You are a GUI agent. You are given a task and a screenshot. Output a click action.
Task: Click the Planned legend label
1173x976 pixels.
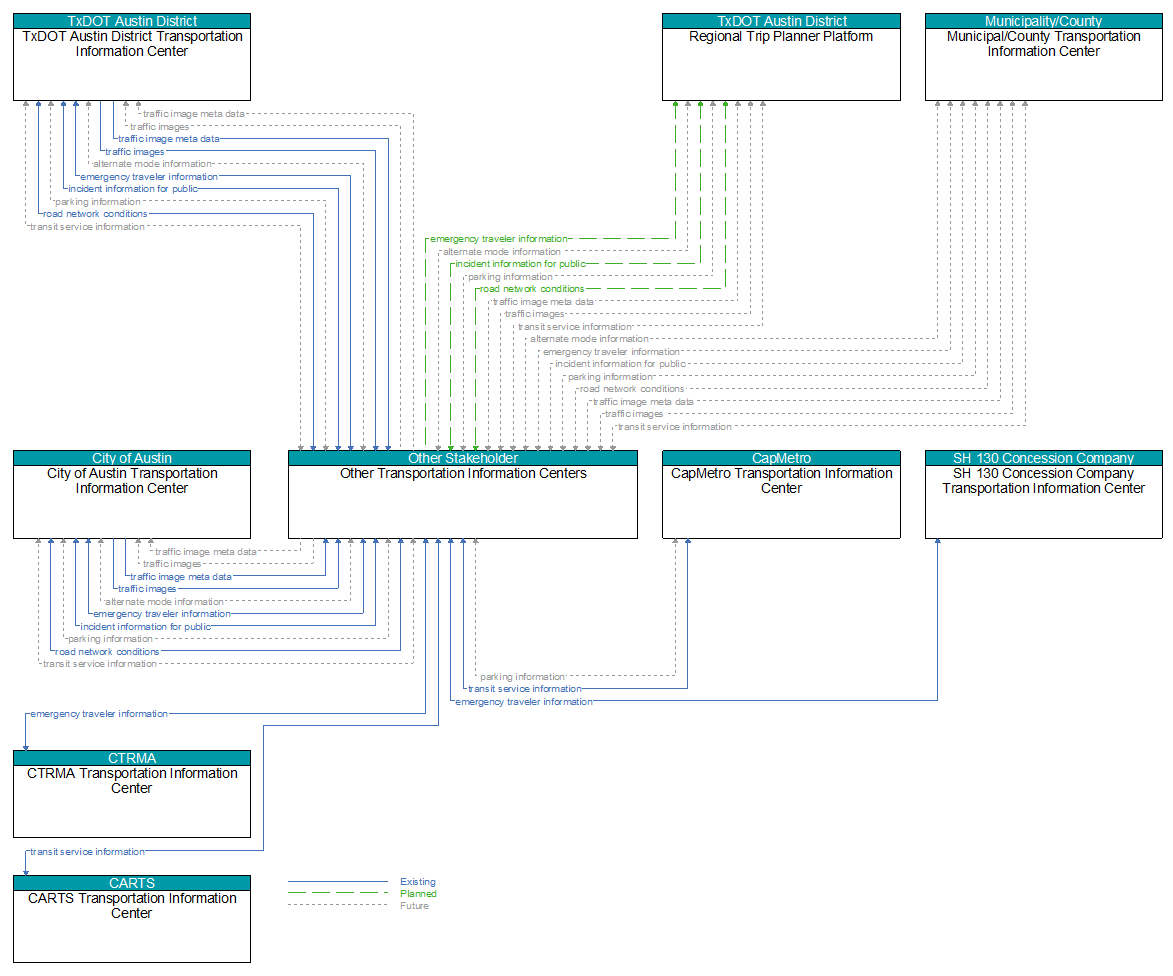[x=418, y=894]
